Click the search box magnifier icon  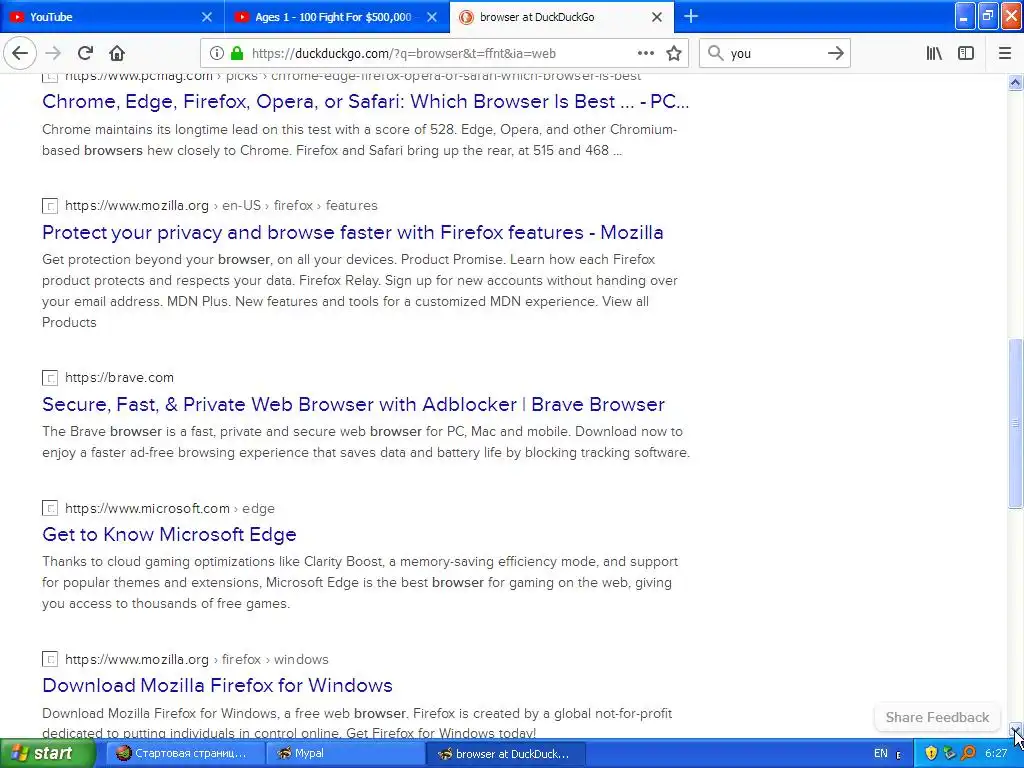(715, 53)
